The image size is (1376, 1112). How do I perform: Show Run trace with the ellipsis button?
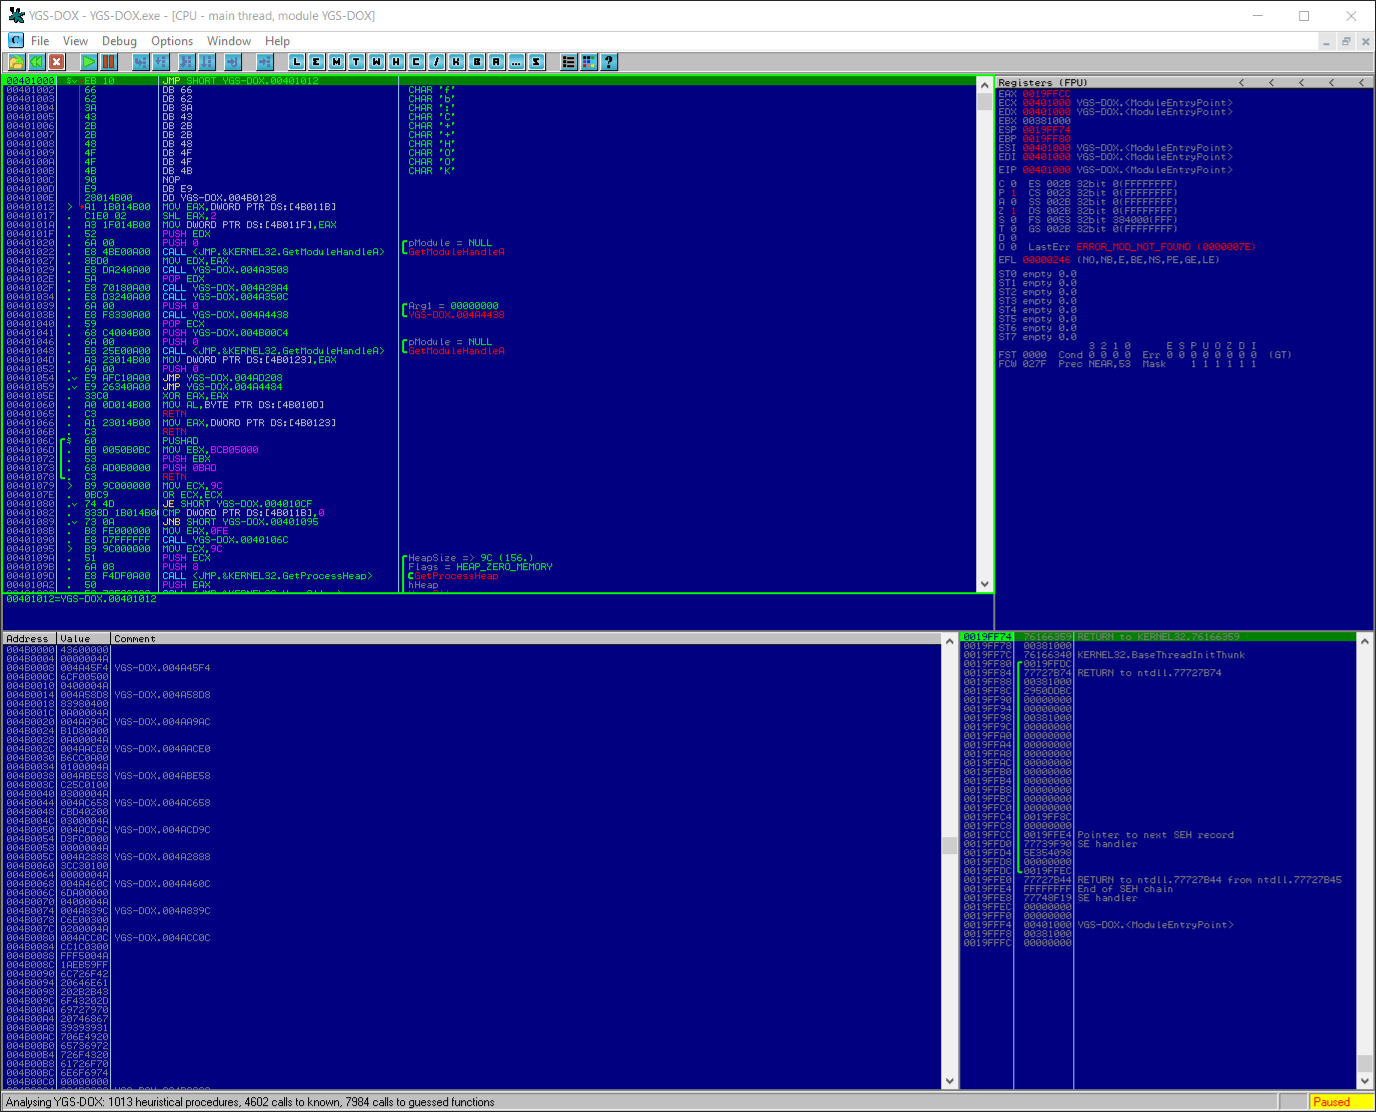(x=516, y=62)
